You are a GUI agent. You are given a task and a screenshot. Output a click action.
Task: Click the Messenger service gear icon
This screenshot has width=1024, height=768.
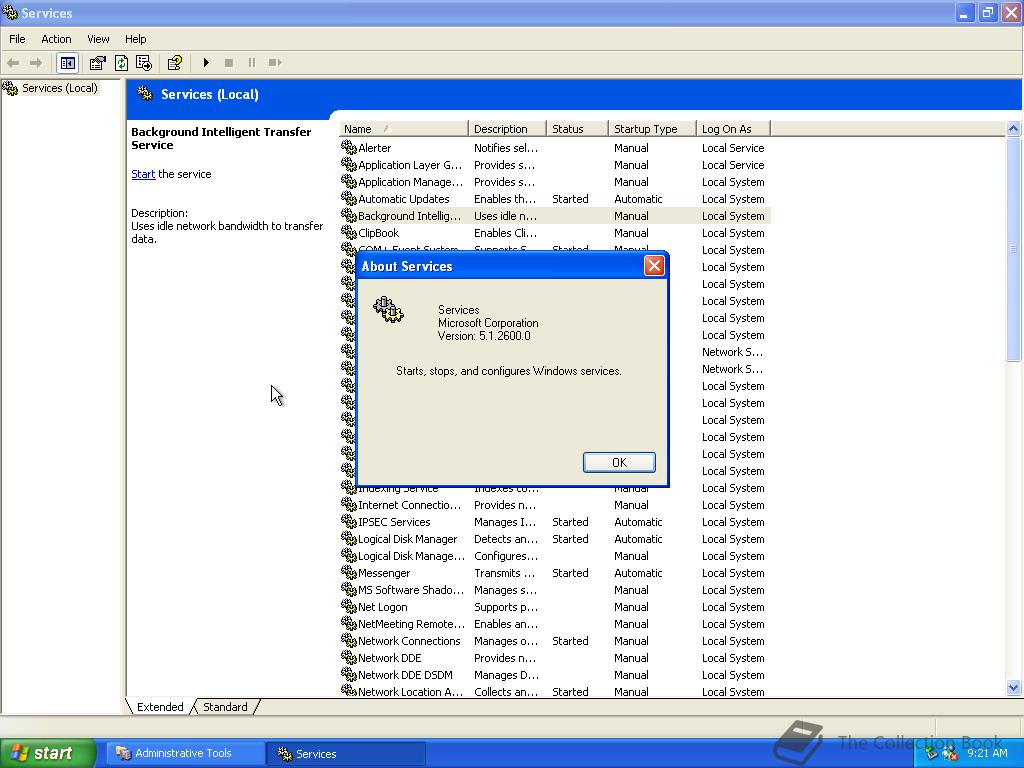coord(349,573)
